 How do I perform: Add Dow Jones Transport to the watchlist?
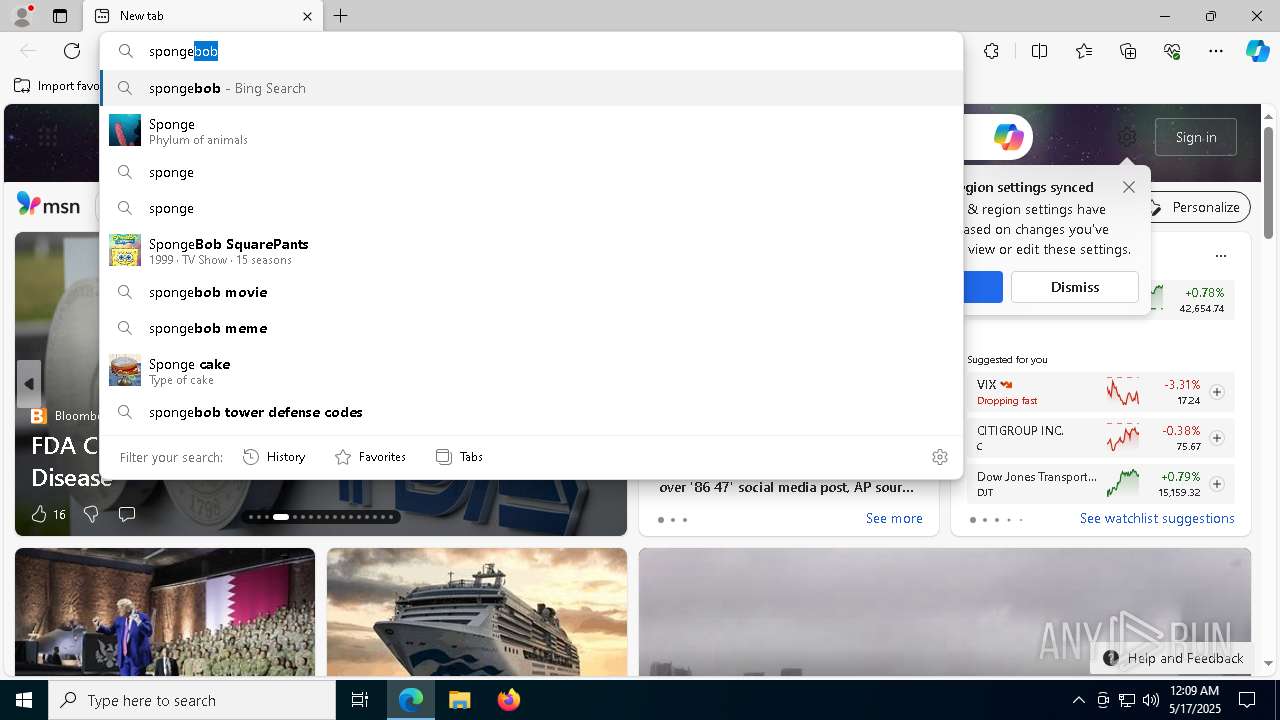pyautogui.click(x=1217, y=484)
